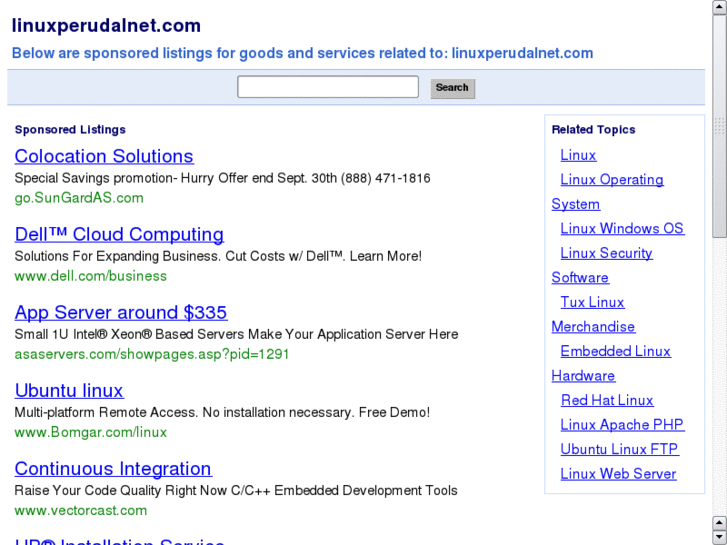727x545 pixels.
Task: Visit the www.vectorcast.com address
Action: (x=81, y=511)
